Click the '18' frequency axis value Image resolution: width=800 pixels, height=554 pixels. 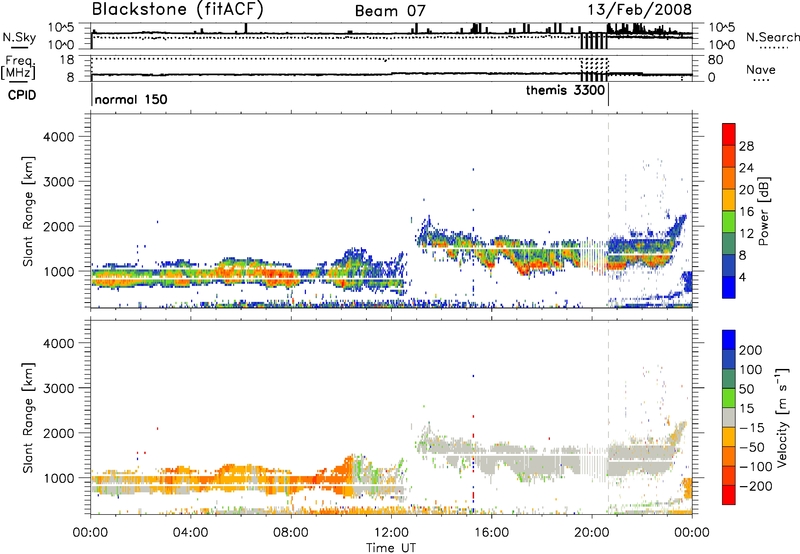[x=67, y=60]
